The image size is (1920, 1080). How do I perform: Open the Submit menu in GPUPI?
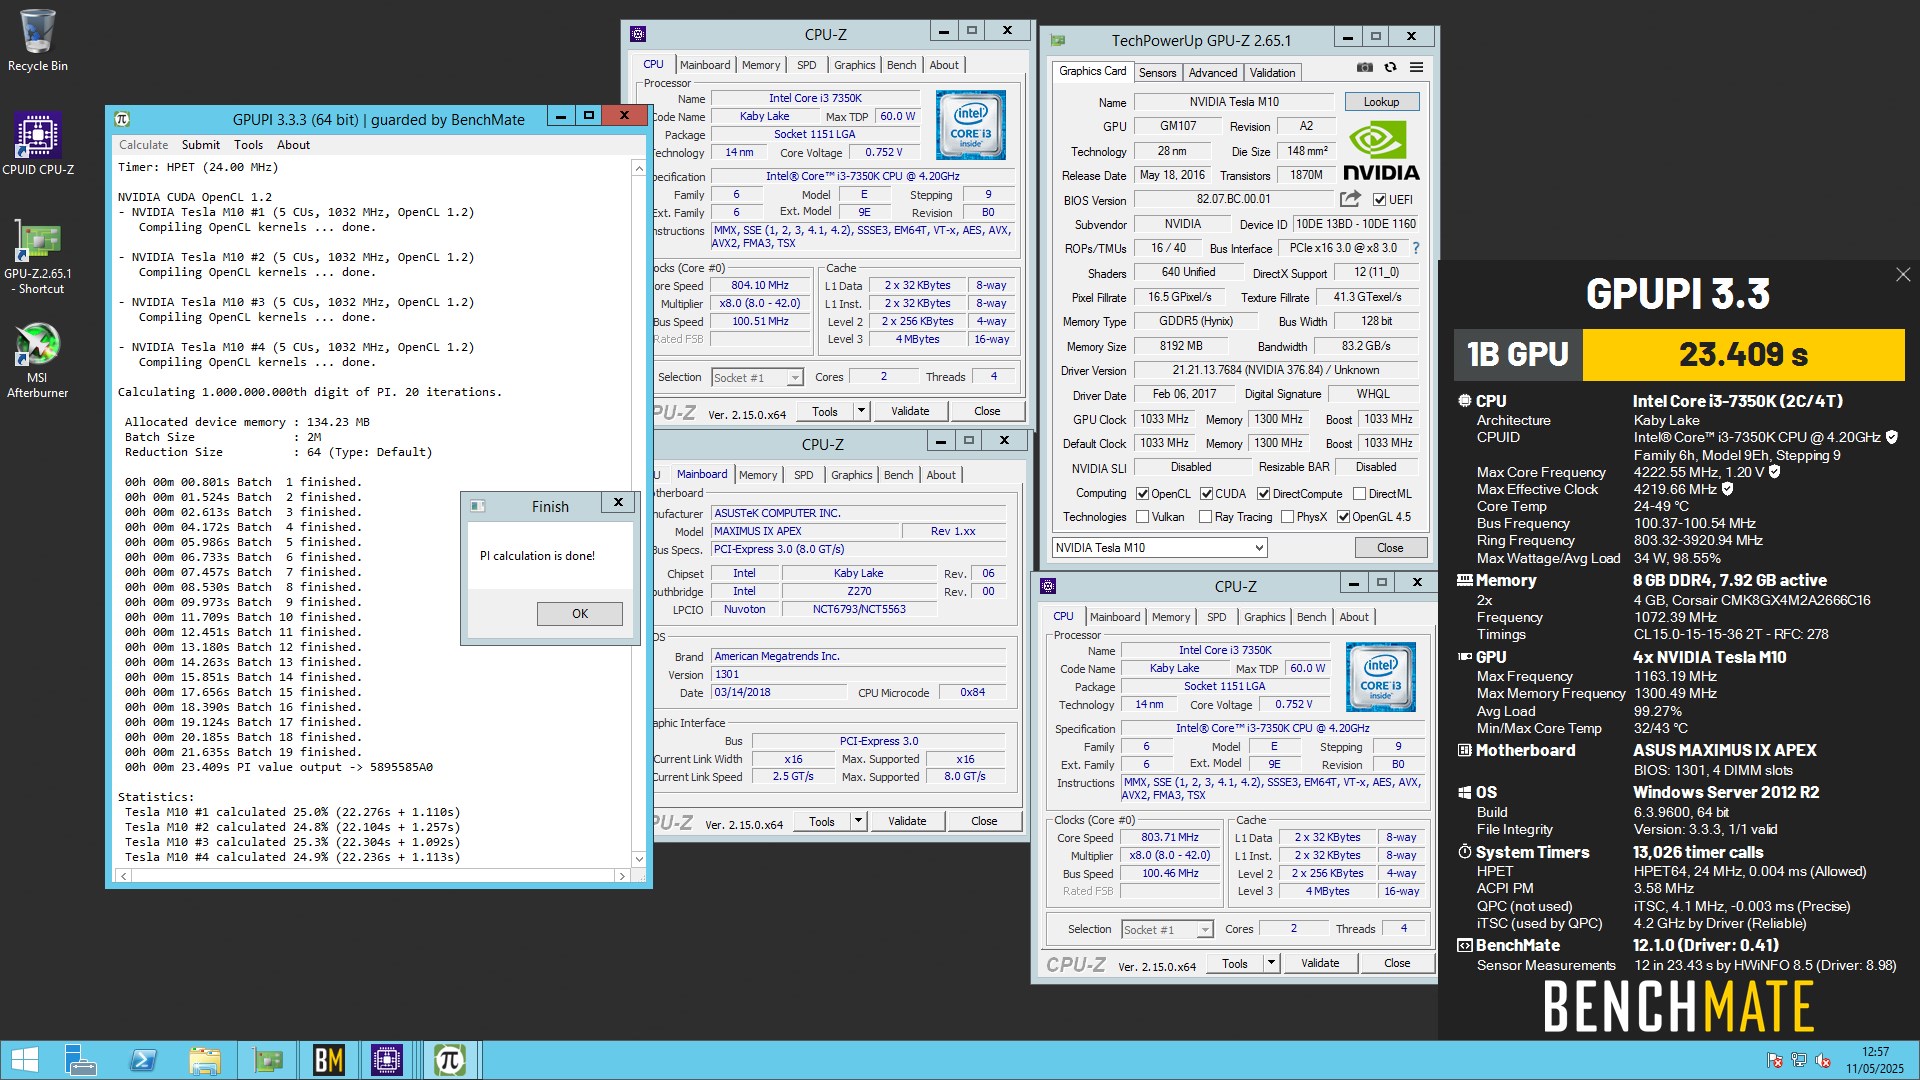[x=200, y=145]
